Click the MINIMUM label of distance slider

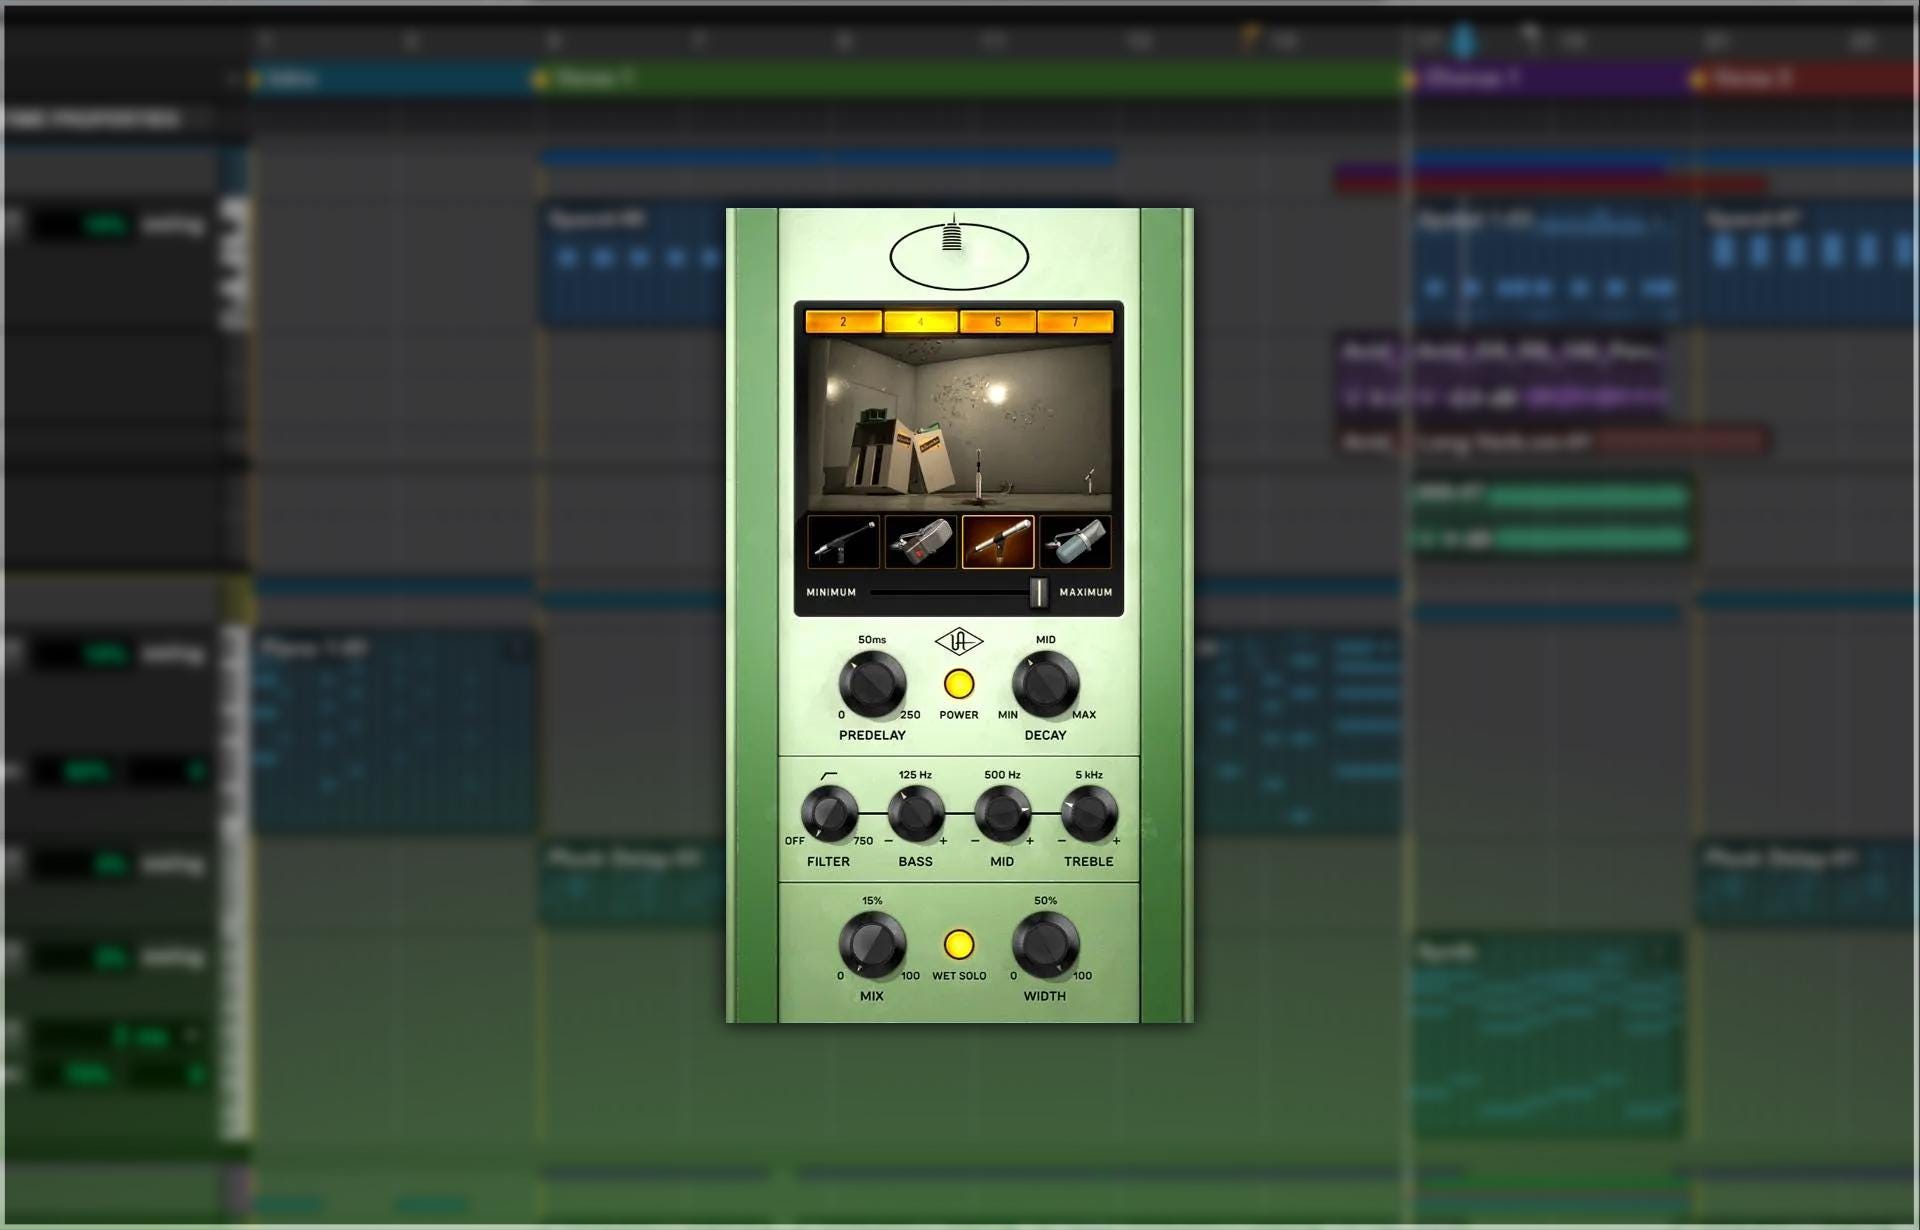tap(831, 592)
